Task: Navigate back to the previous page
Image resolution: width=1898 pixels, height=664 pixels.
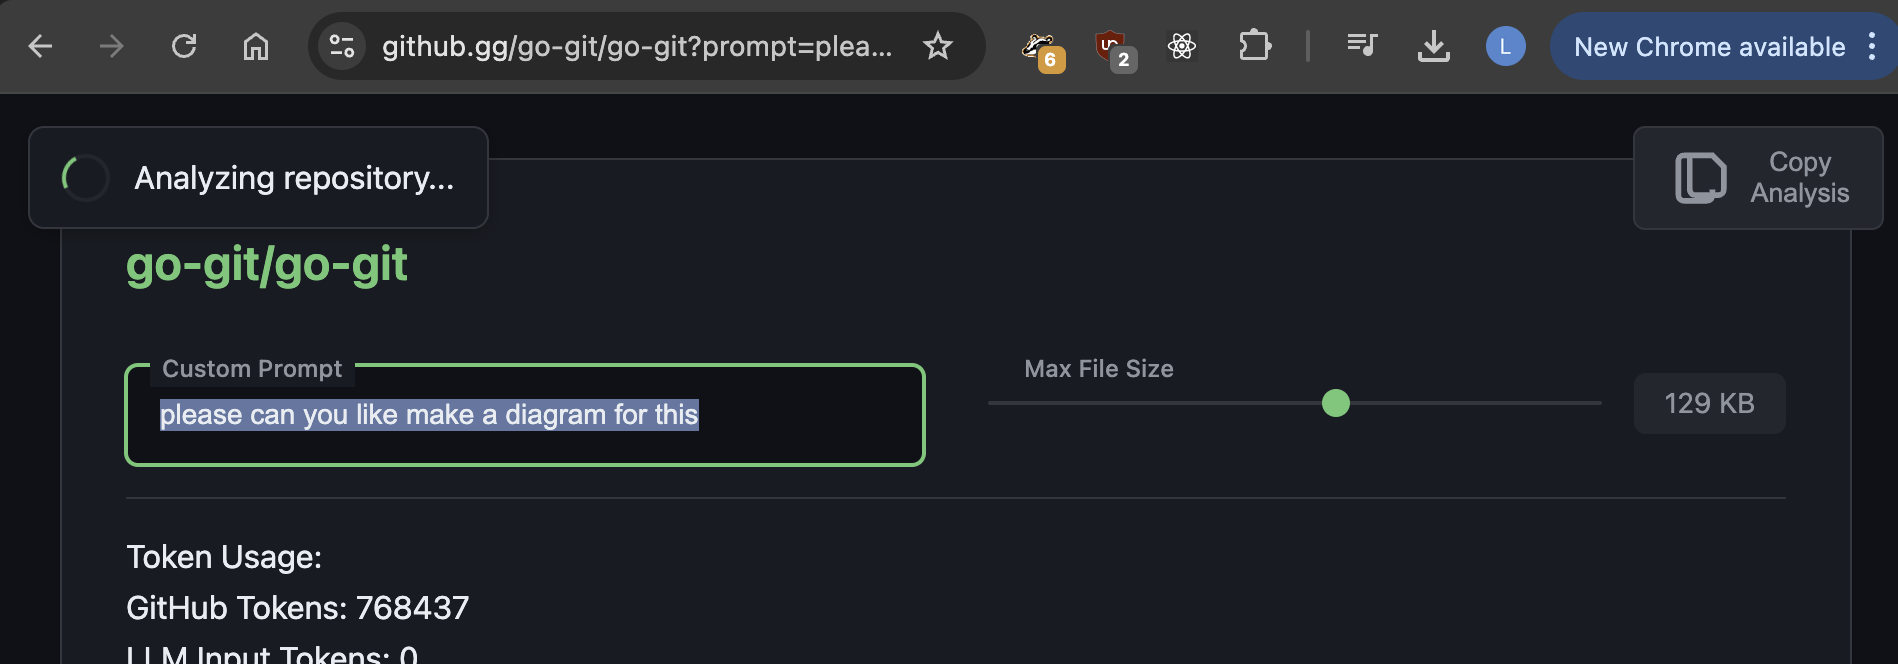Action: click(x=39, y=46)
